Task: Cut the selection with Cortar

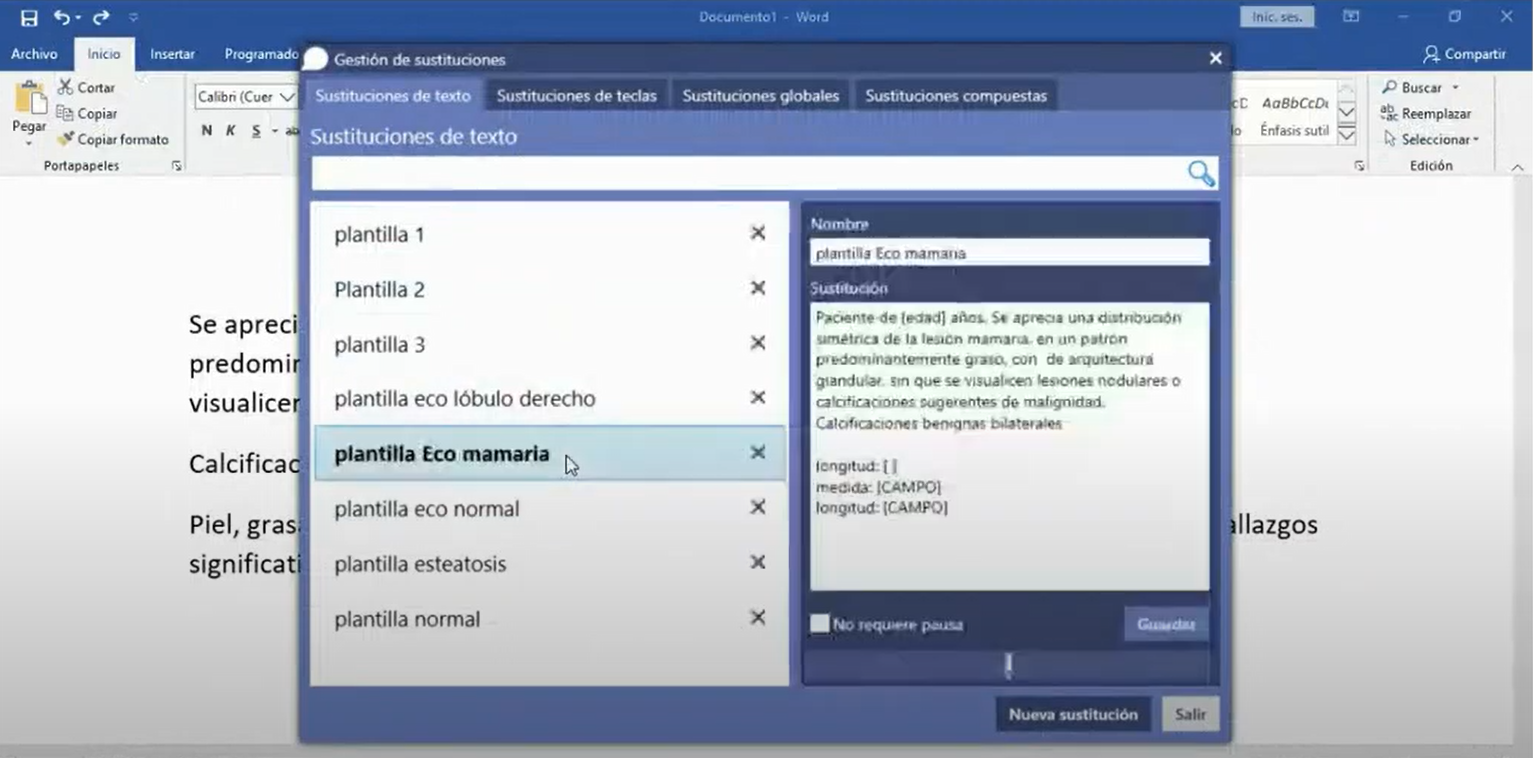Action: [x=86, y=87]
